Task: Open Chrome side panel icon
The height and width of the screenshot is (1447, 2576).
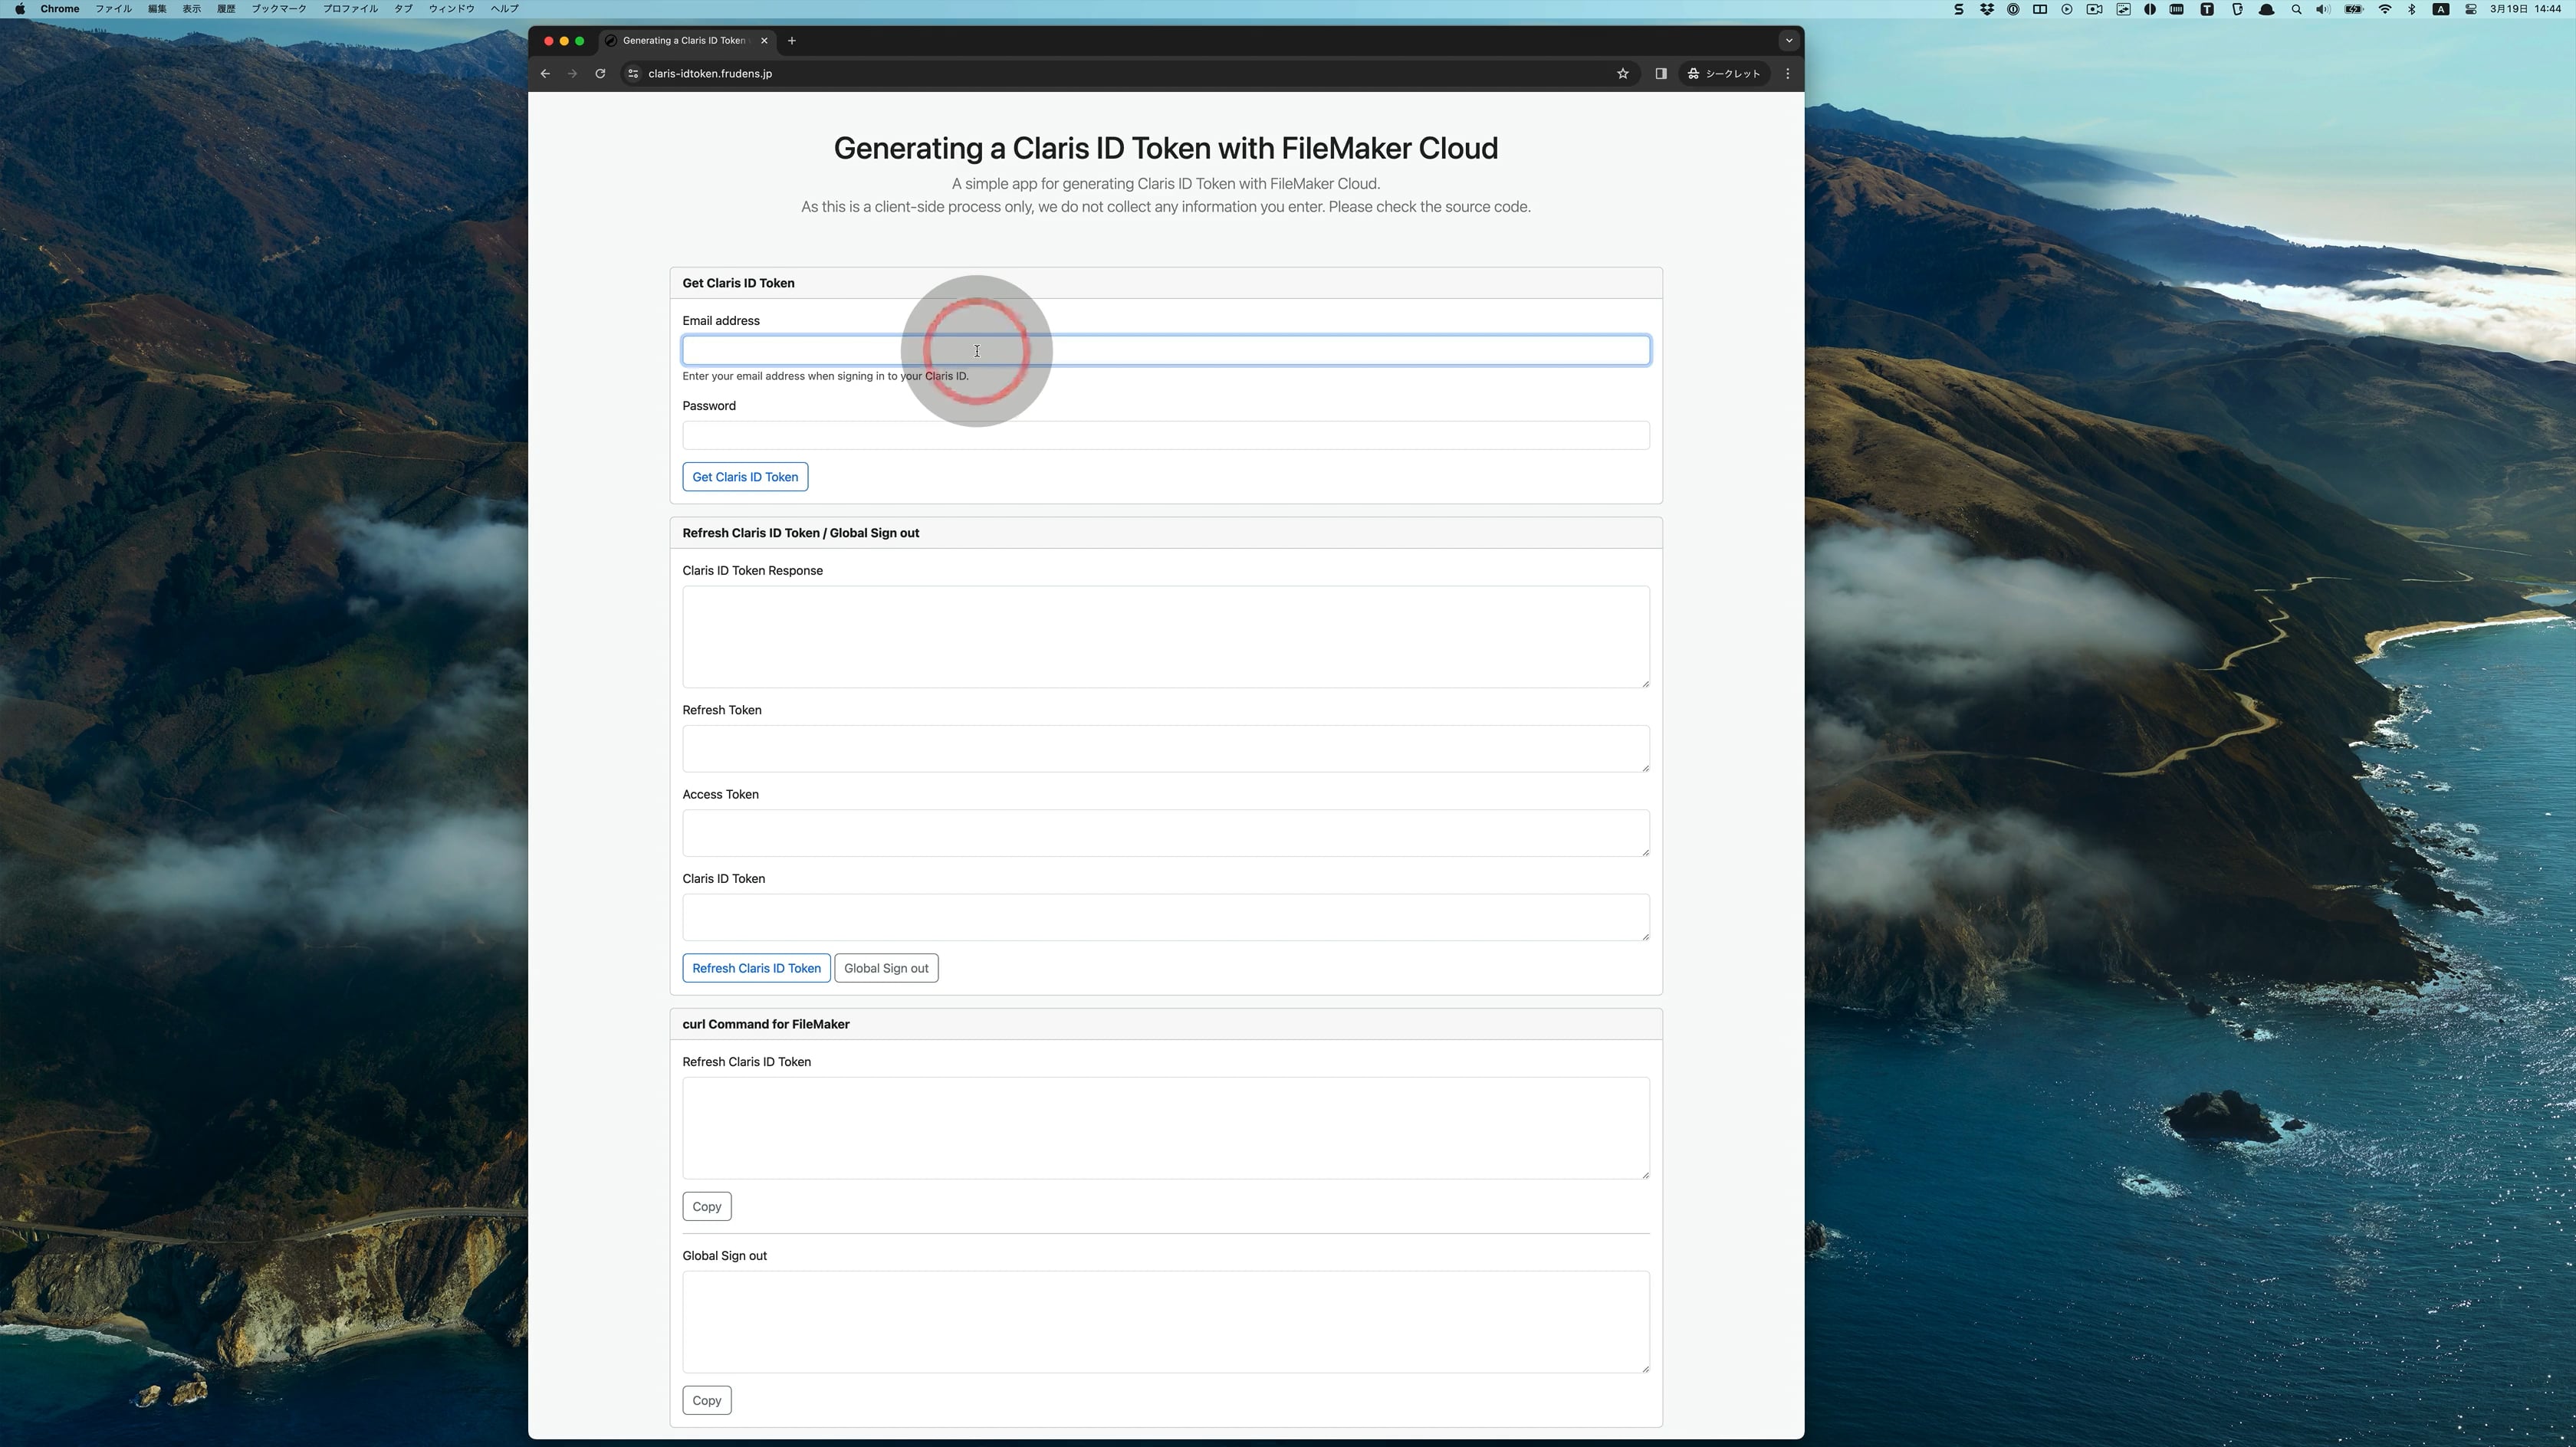Action: [1660, 73]
